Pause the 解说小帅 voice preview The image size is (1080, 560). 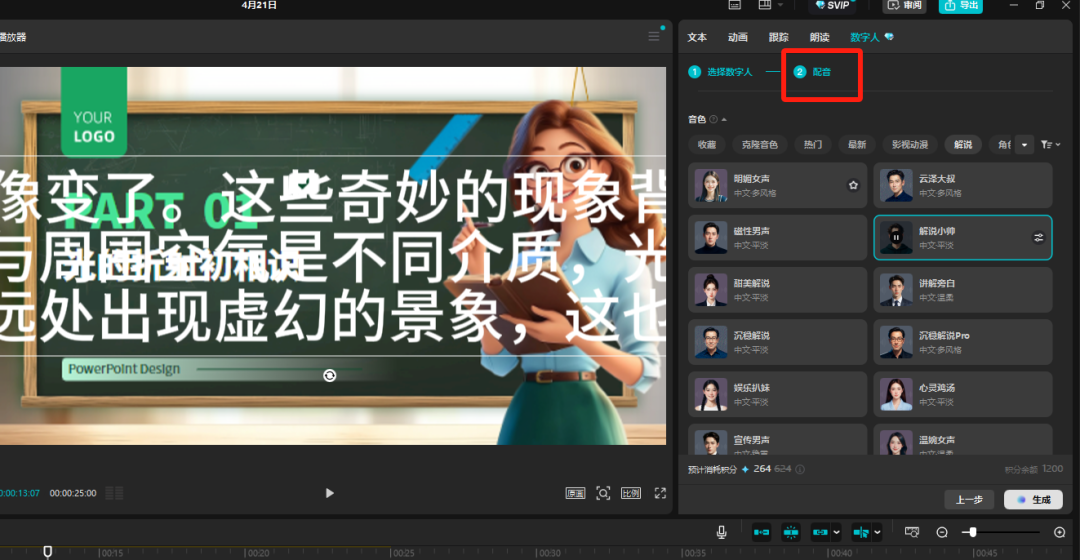[896, 238]
